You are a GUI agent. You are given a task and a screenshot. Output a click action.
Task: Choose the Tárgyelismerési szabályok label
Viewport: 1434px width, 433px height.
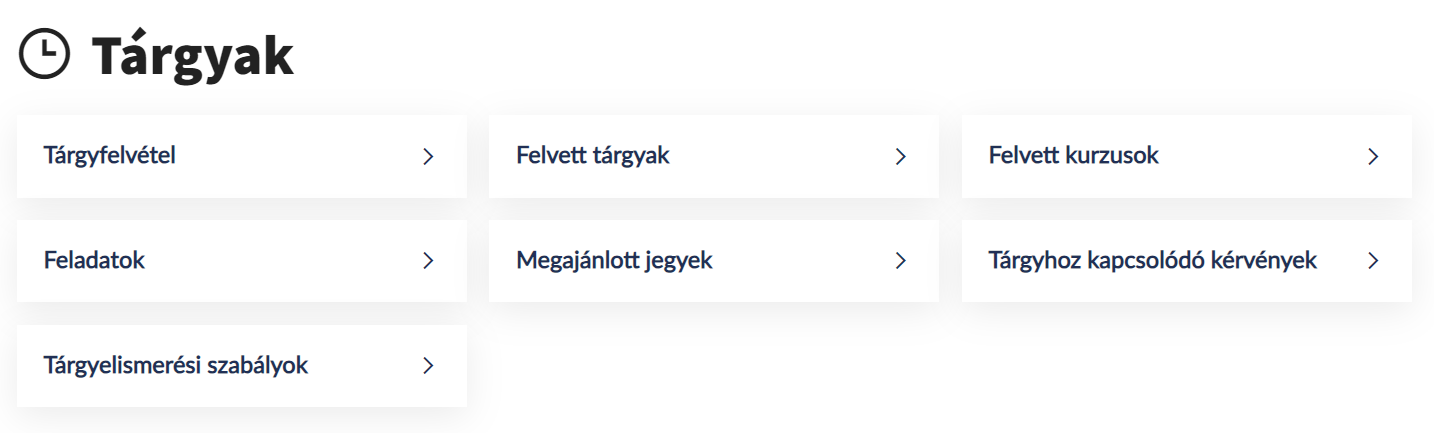[x=176, y=366]
